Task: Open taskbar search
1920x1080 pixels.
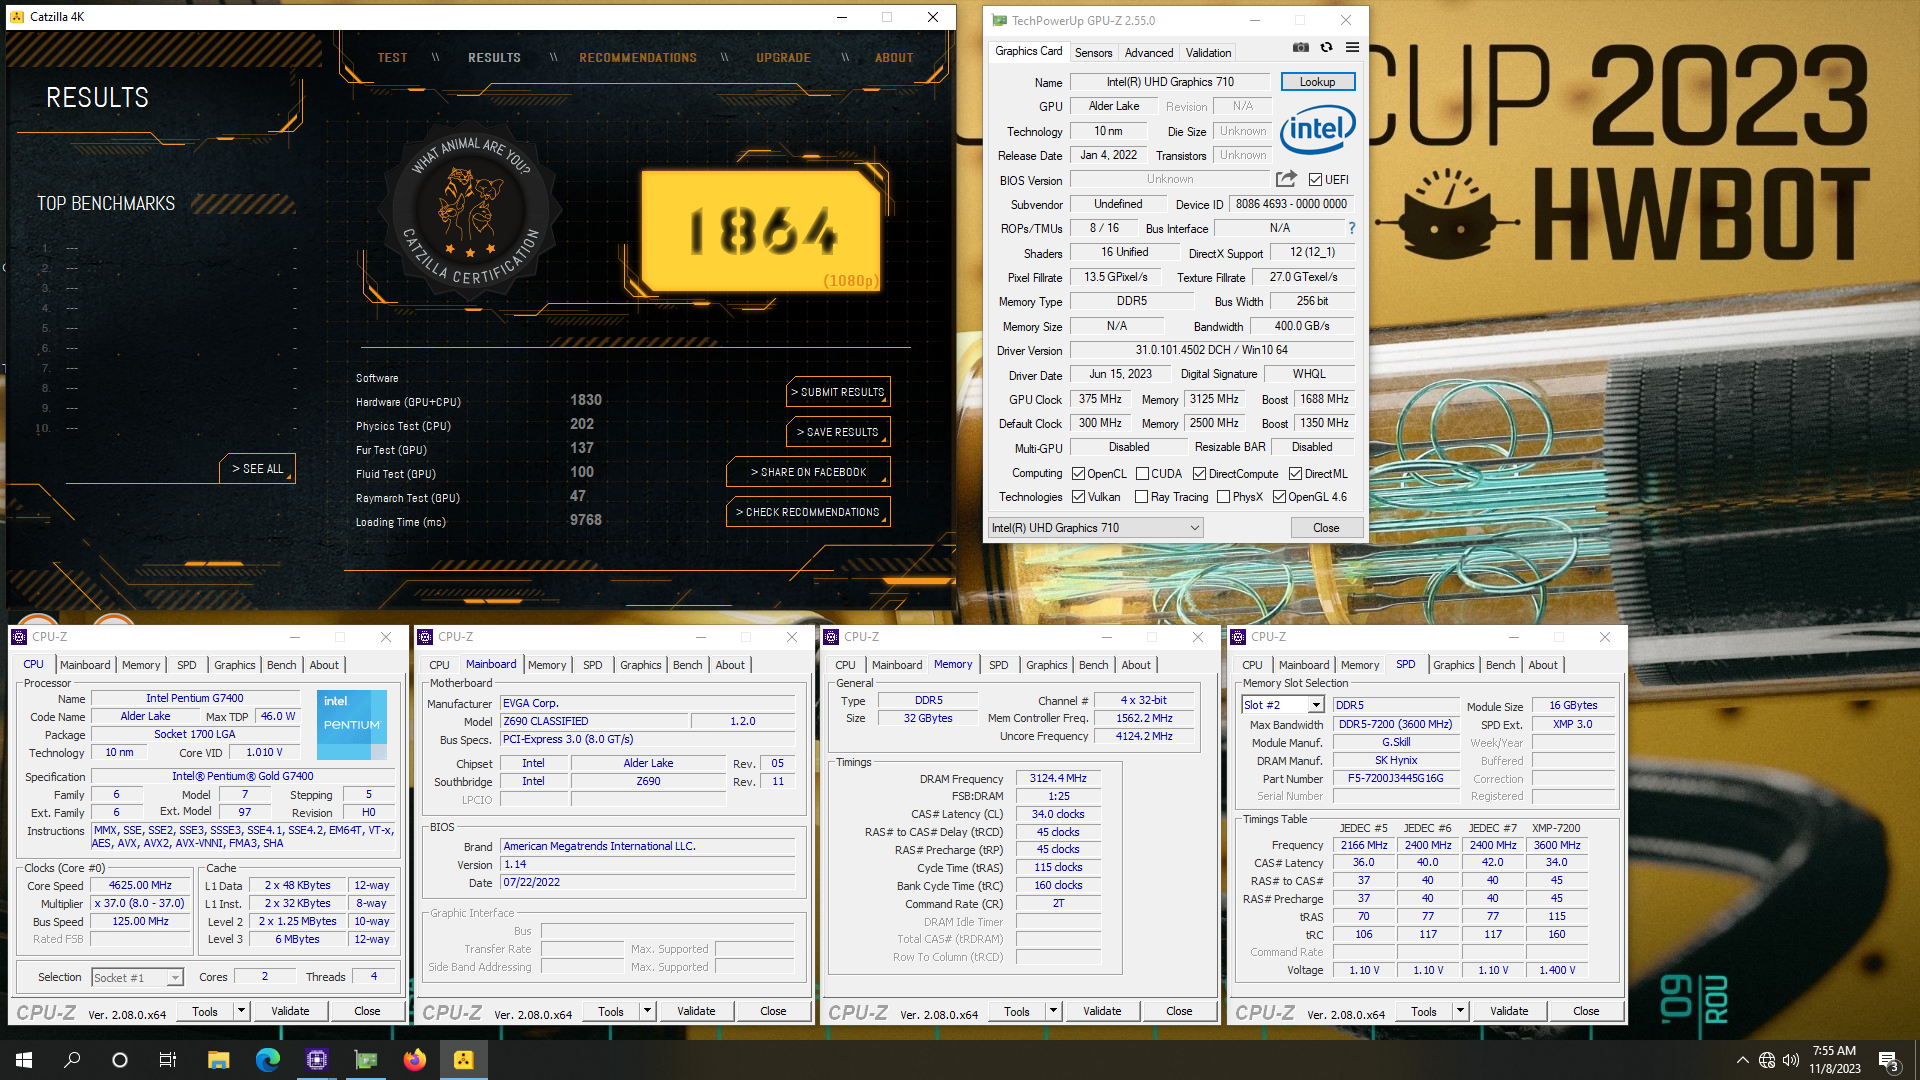Action: click(x=72, y=1060)
